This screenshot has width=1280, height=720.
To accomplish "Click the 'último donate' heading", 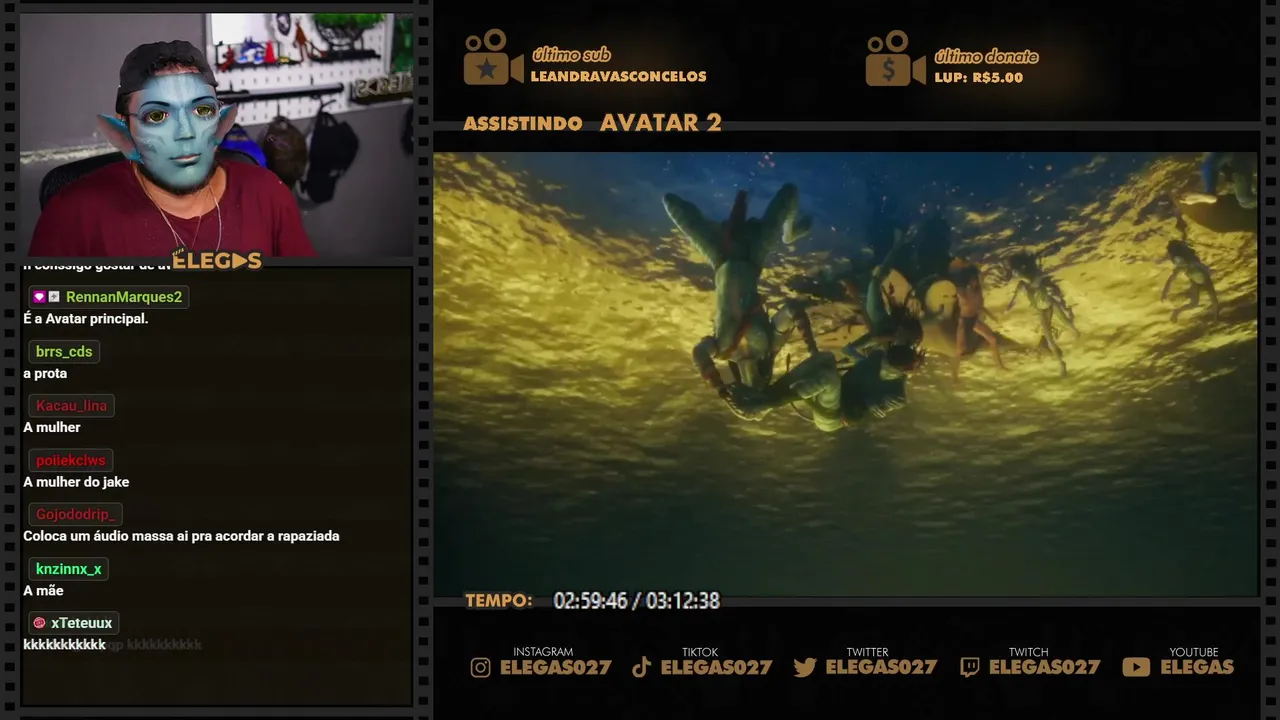I will 986,56.
